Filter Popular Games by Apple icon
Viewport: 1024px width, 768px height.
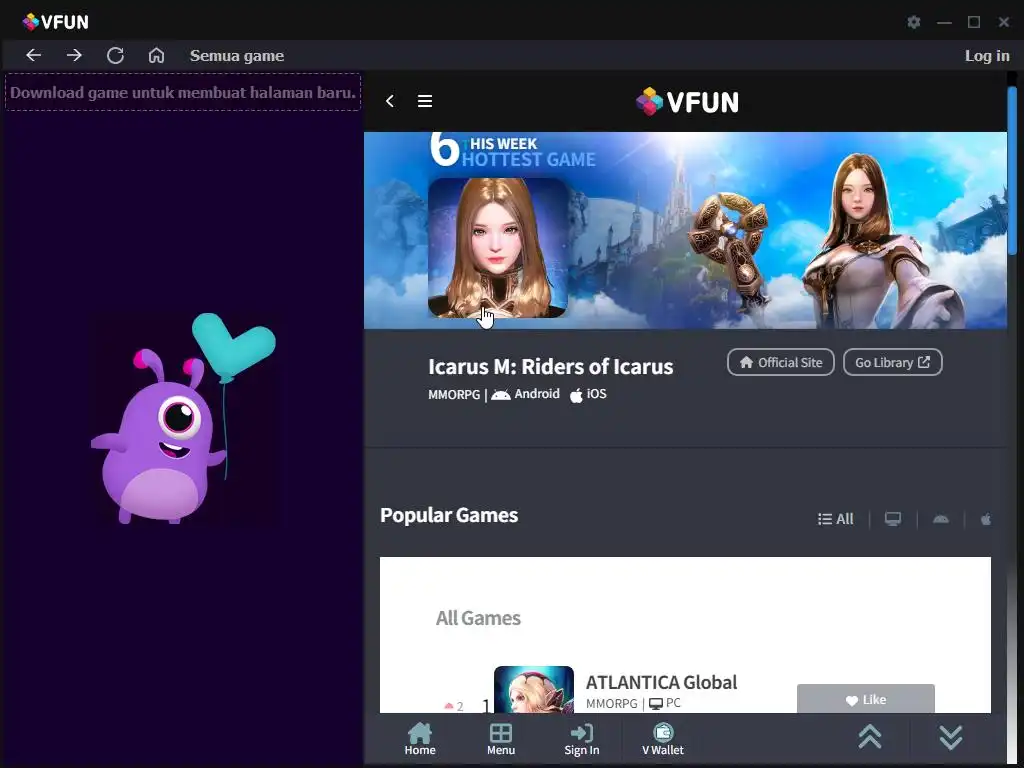(x=985, y=519)
